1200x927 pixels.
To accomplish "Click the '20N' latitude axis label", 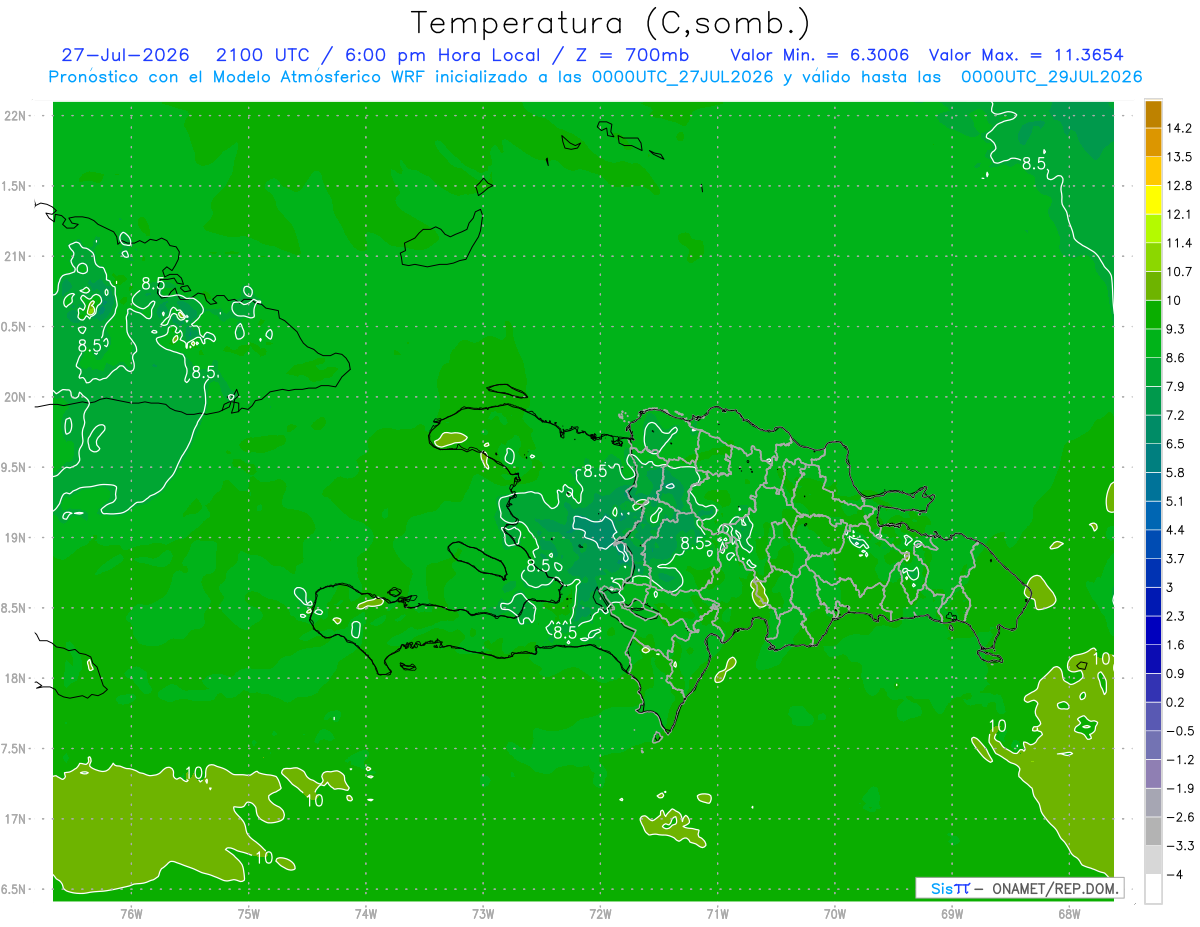I will [x=15, y=397].
